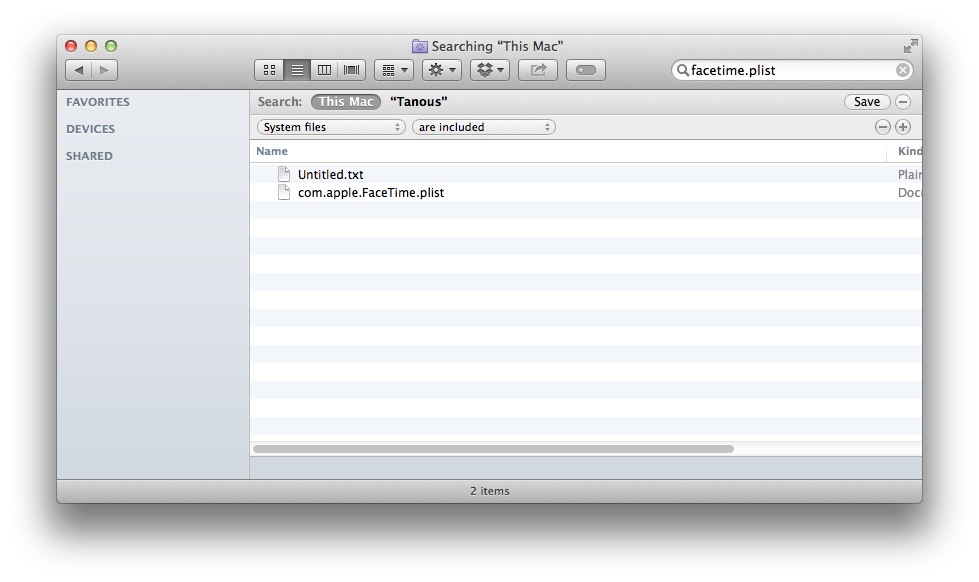This screenshot has height=582, width=979.
Task: Click the magnifying glass search icon
Action: (682, 70)
